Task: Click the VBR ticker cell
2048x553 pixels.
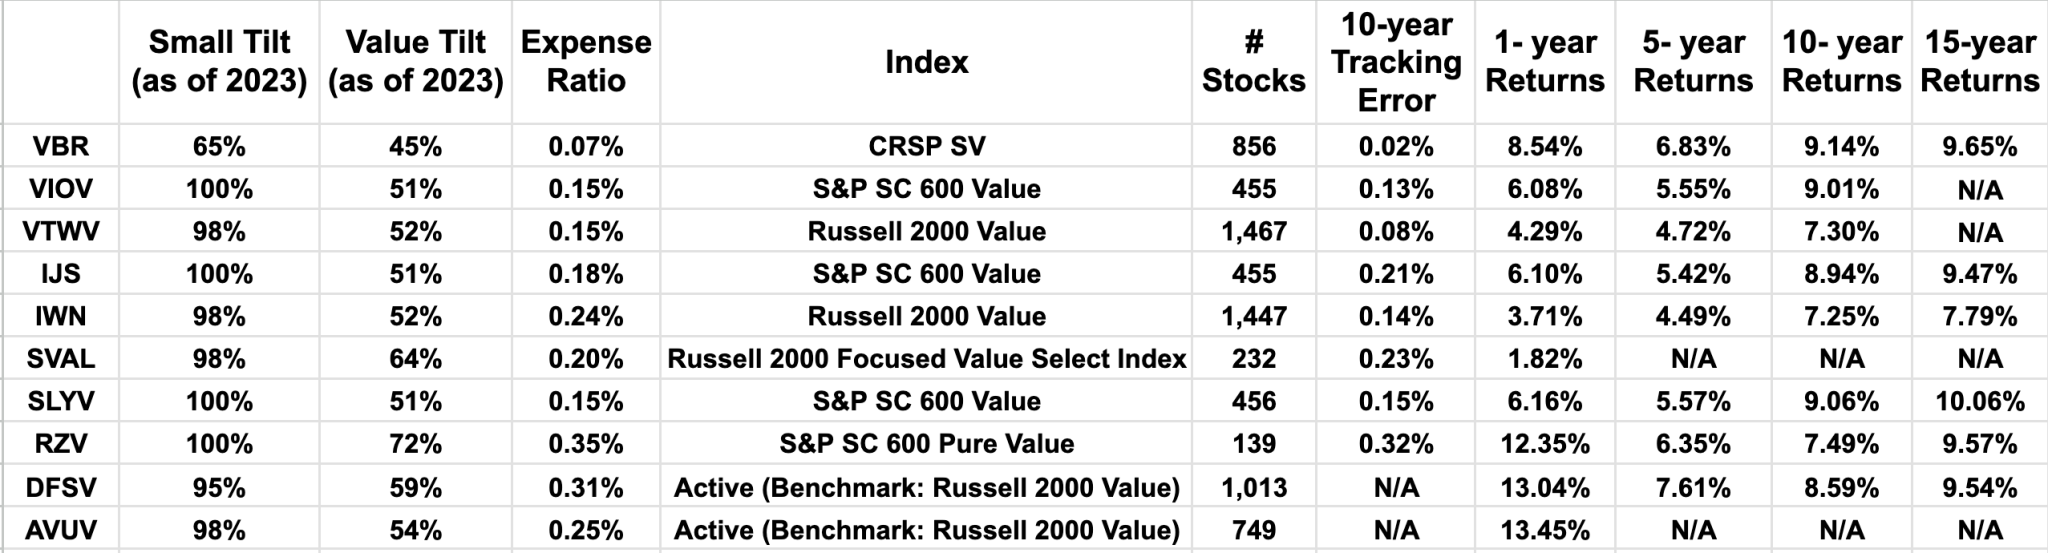Action: pos(60,146)
